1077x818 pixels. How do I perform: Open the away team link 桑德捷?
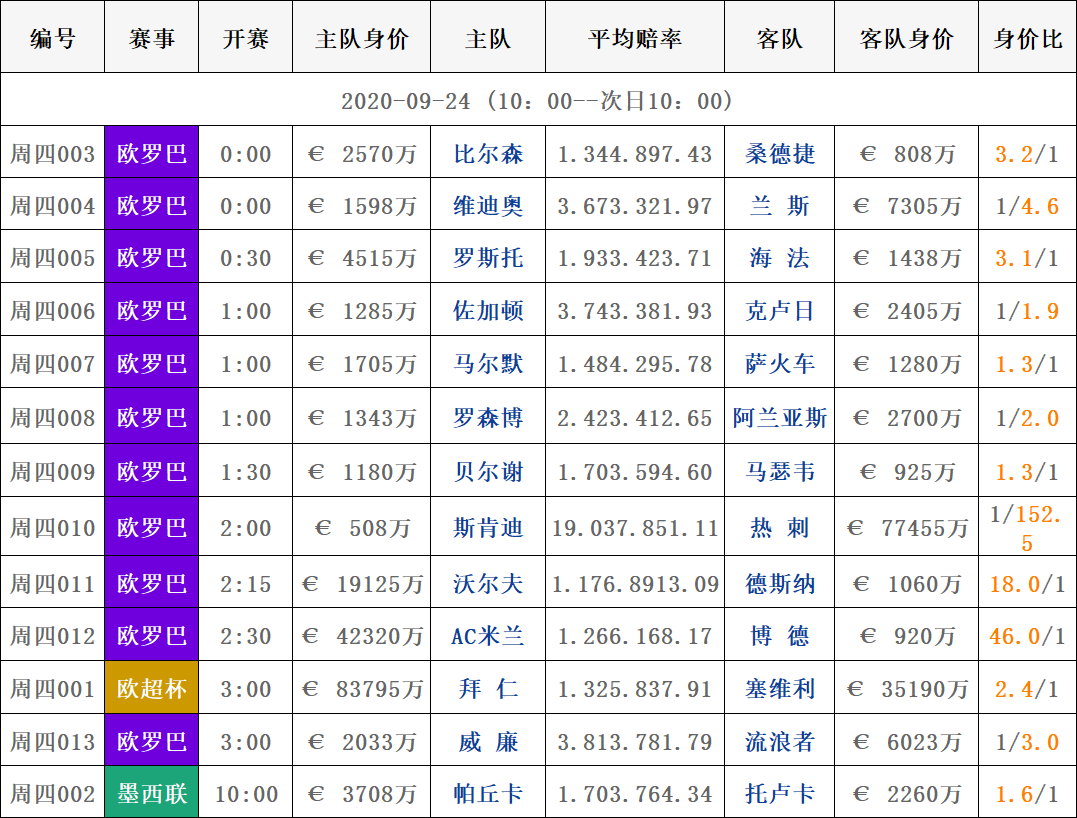780,154
